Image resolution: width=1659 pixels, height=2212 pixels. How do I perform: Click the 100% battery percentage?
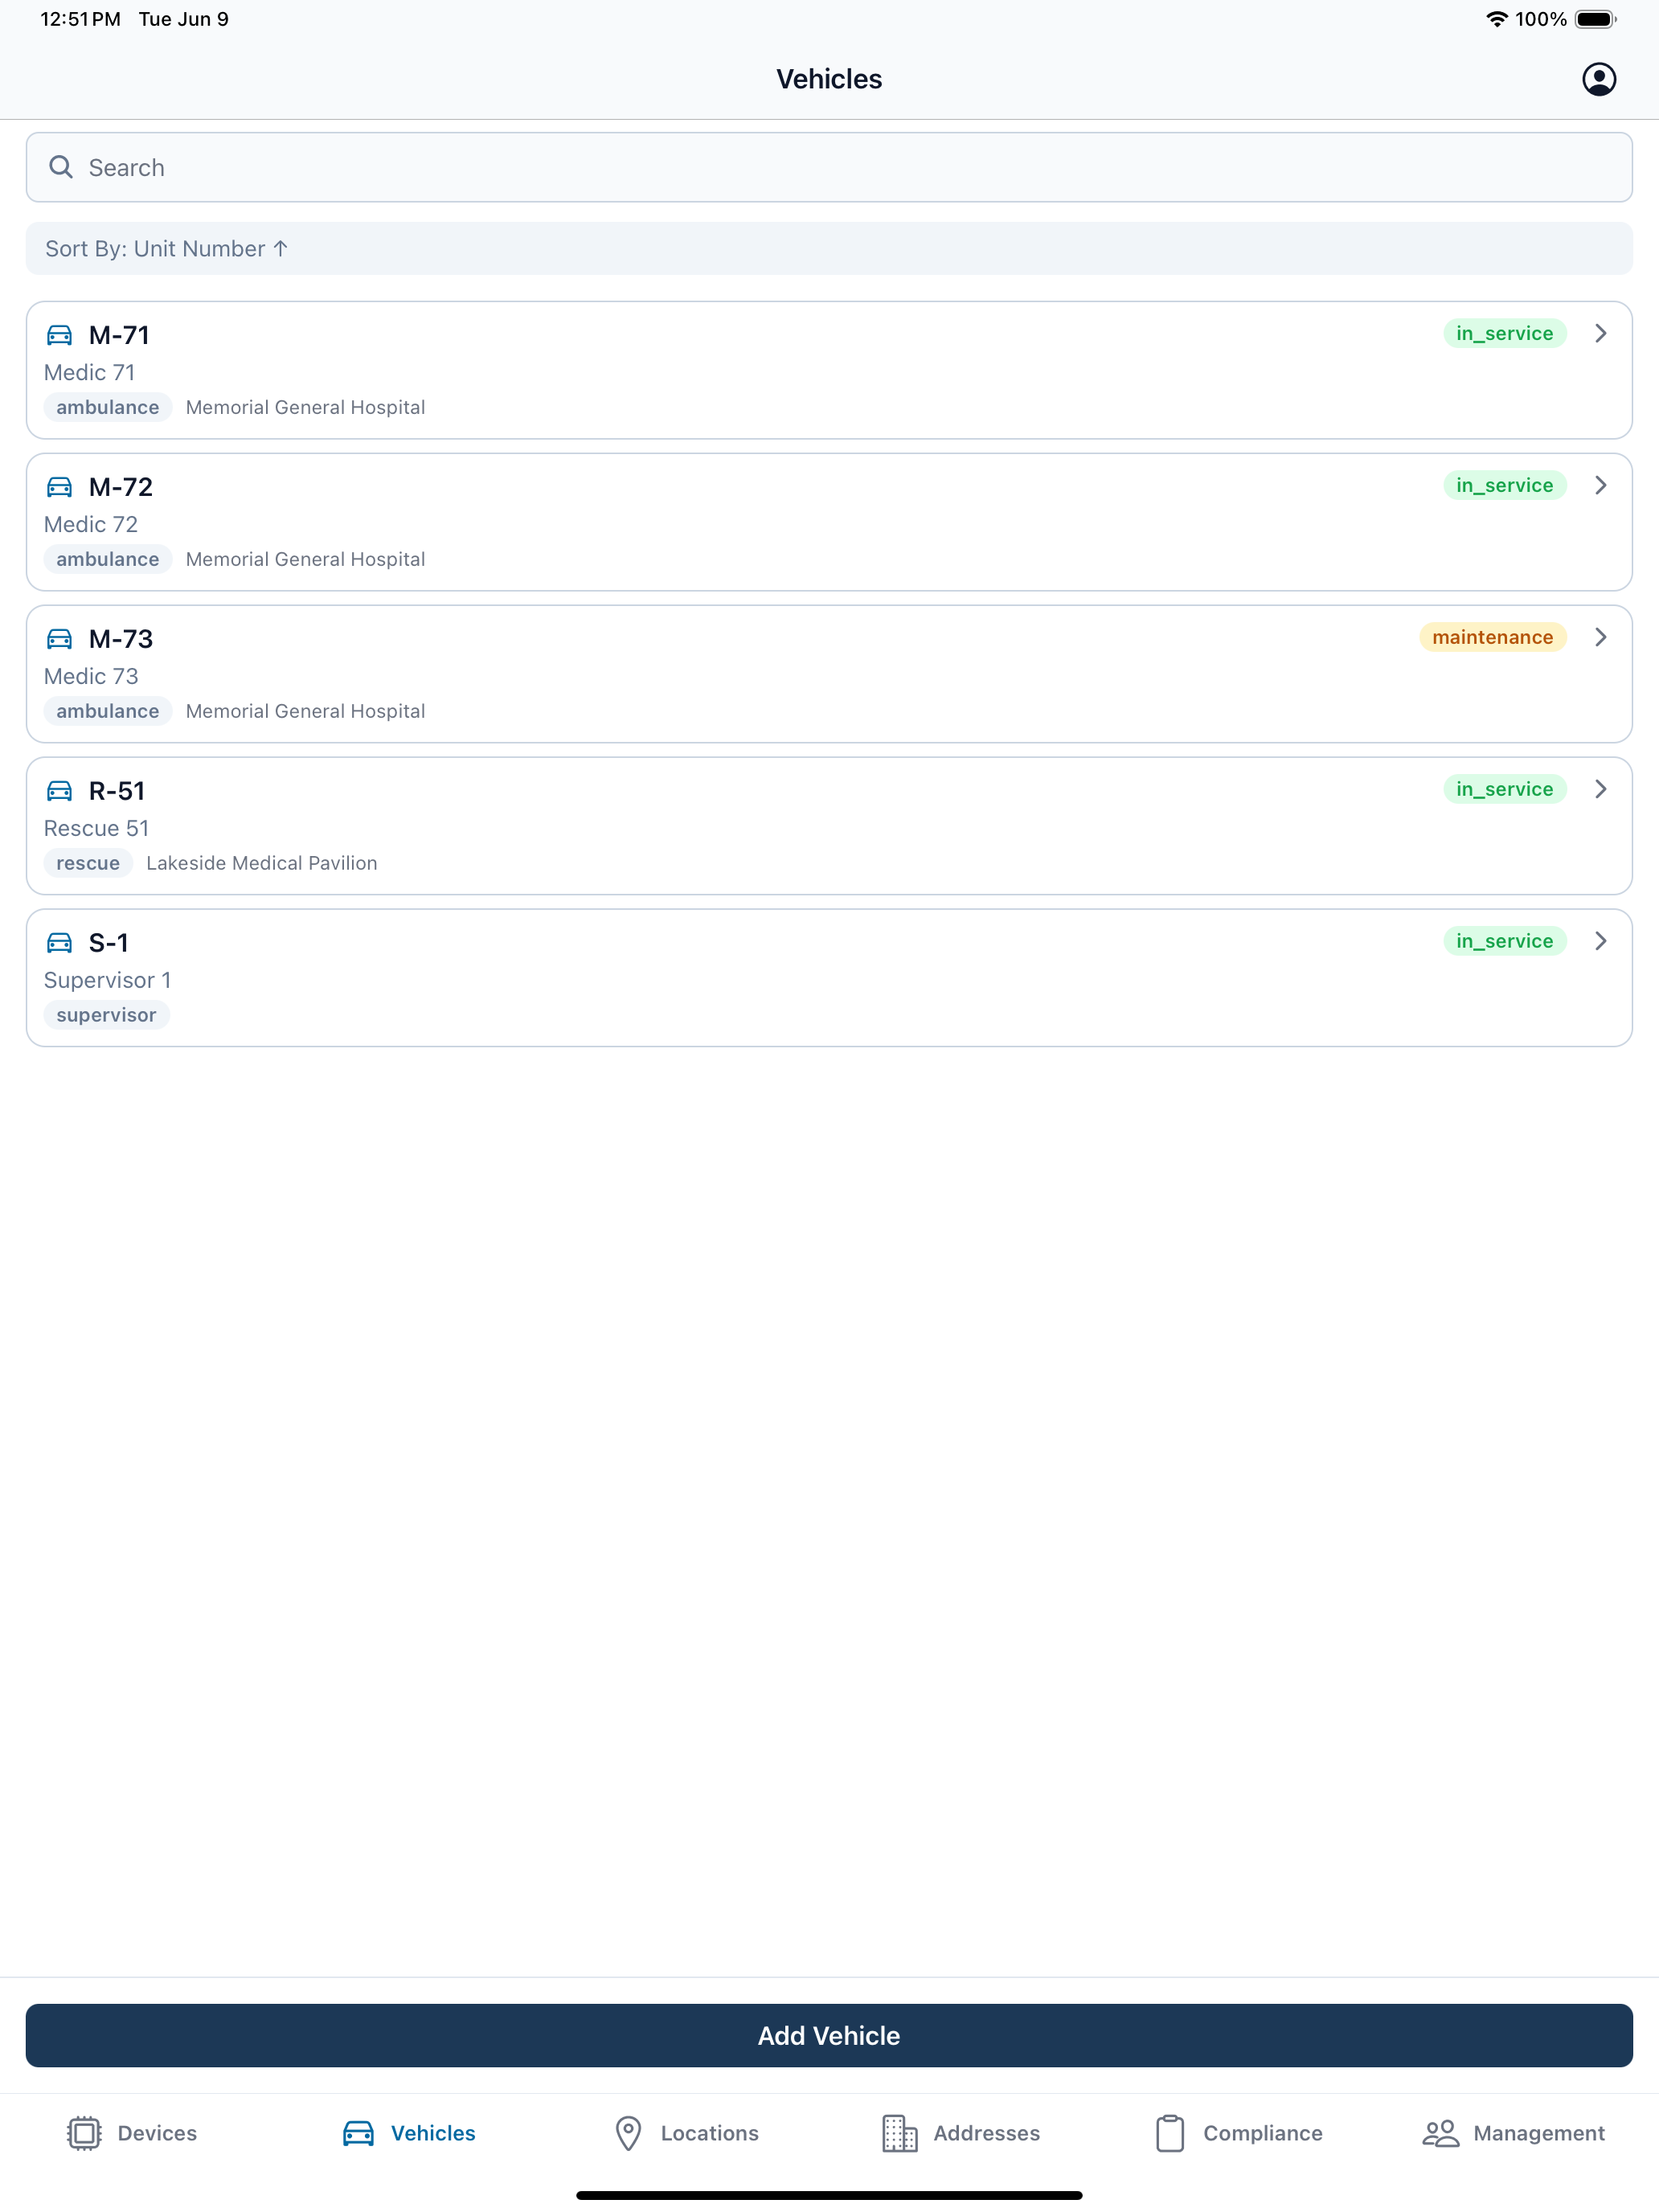click(x=1540, y=19)
